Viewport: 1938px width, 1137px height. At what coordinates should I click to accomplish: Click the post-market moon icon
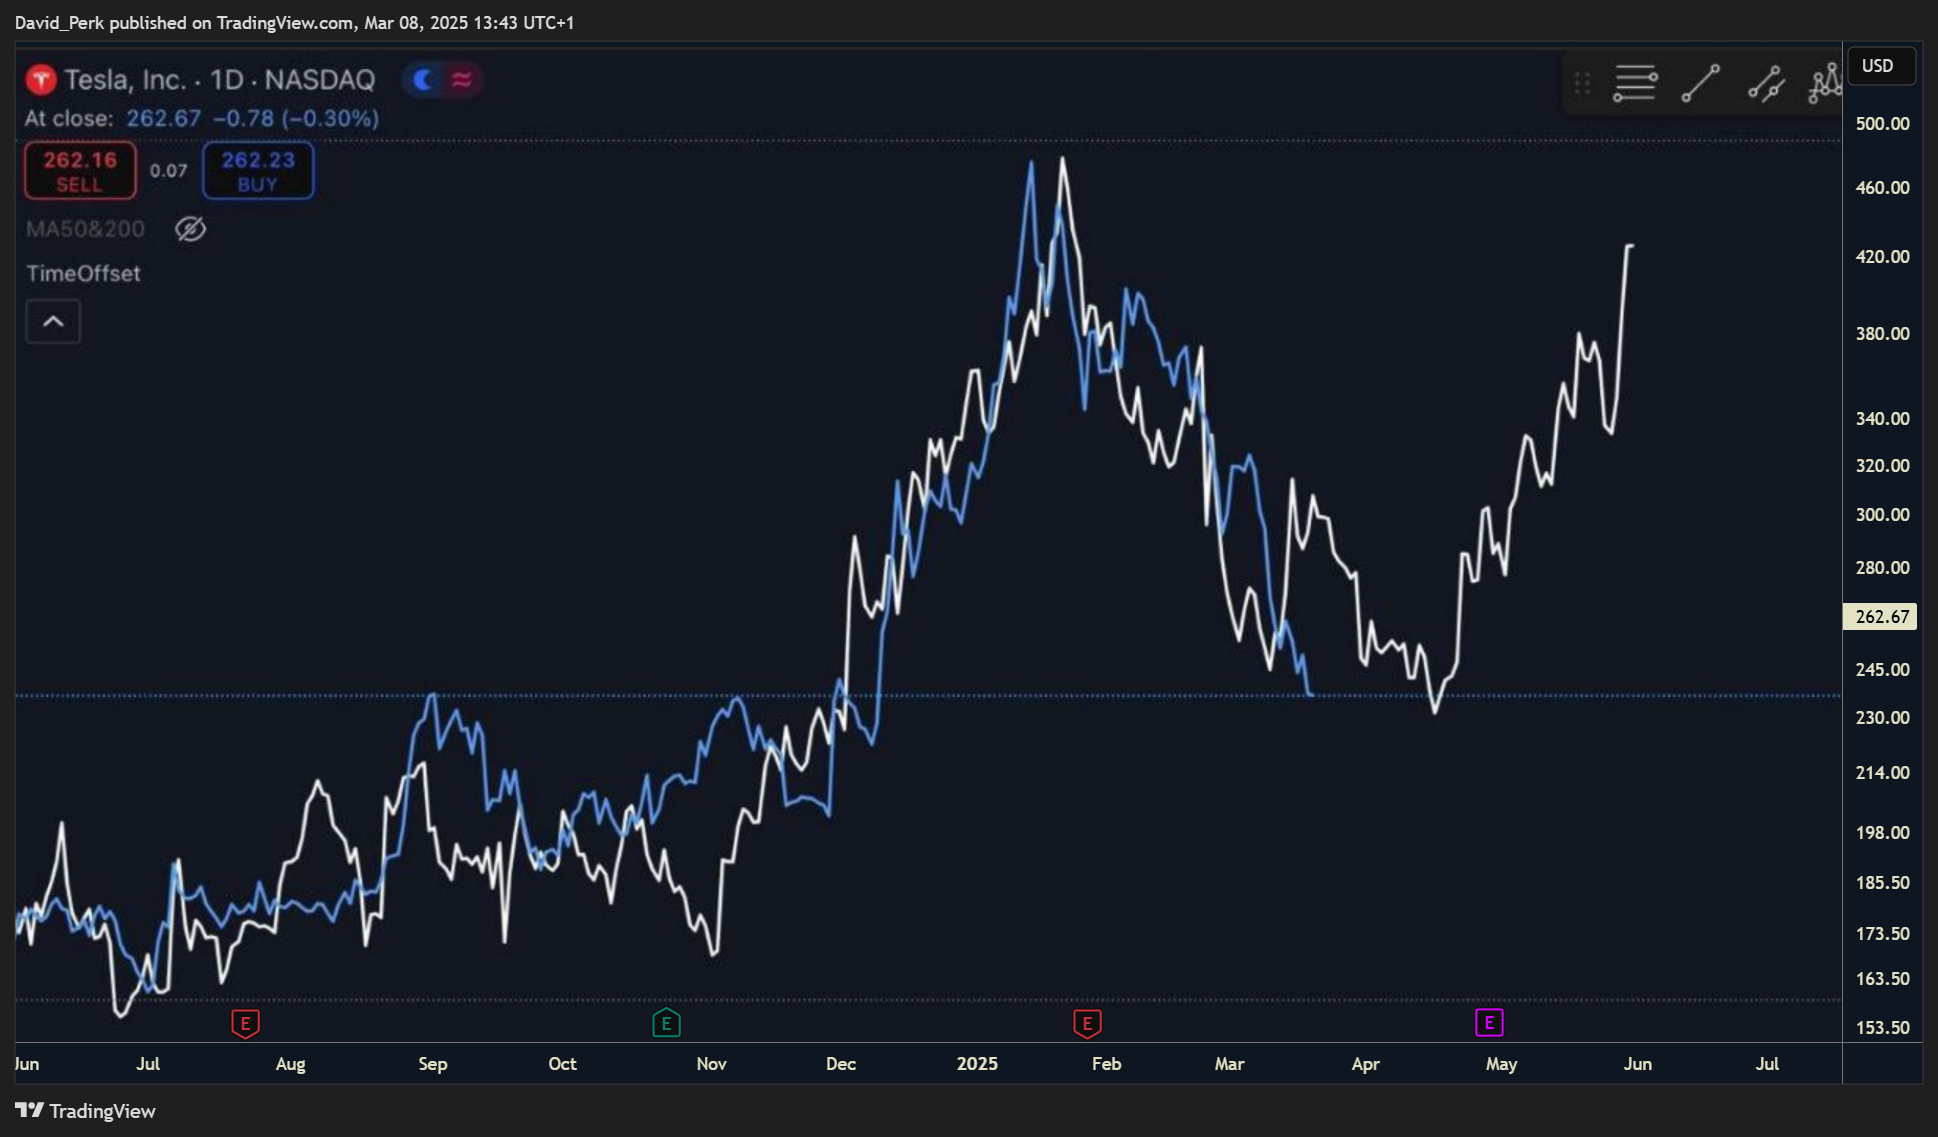coord(423,80)
